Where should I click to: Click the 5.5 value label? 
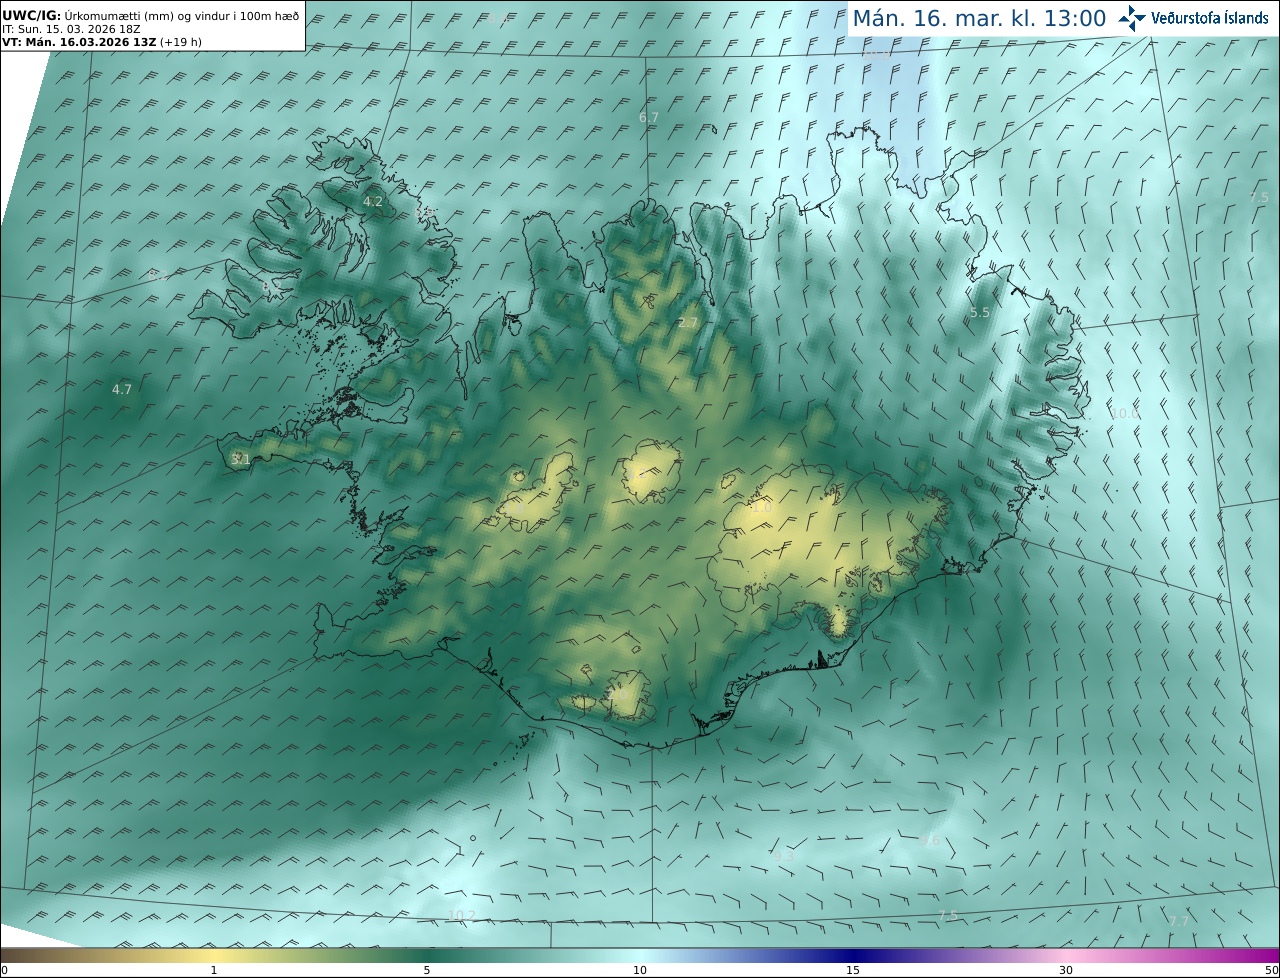(x=980, y=312)
